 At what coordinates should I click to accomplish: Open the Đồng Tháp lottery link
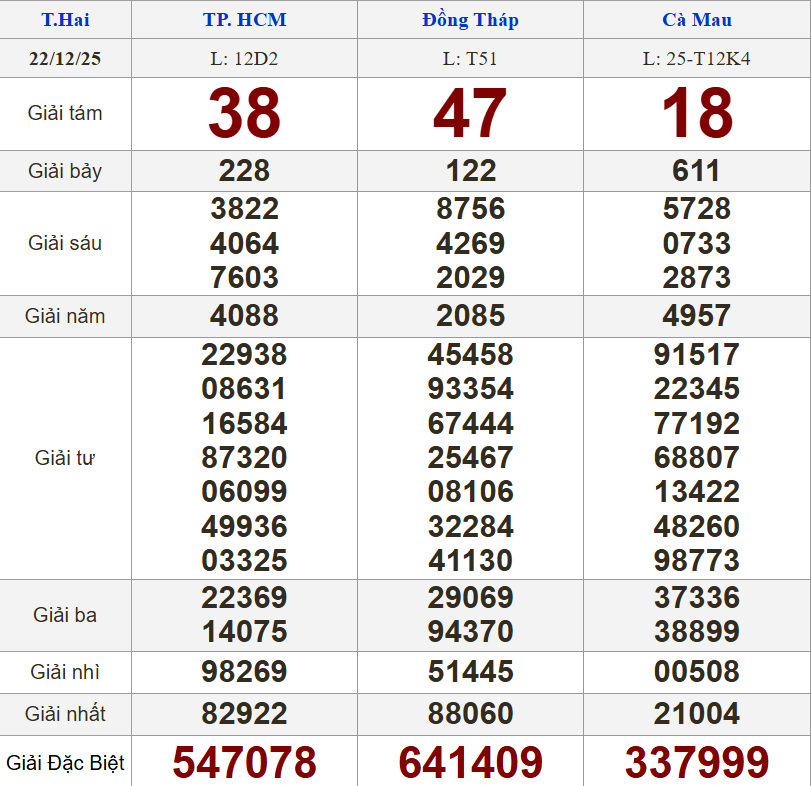470,20
